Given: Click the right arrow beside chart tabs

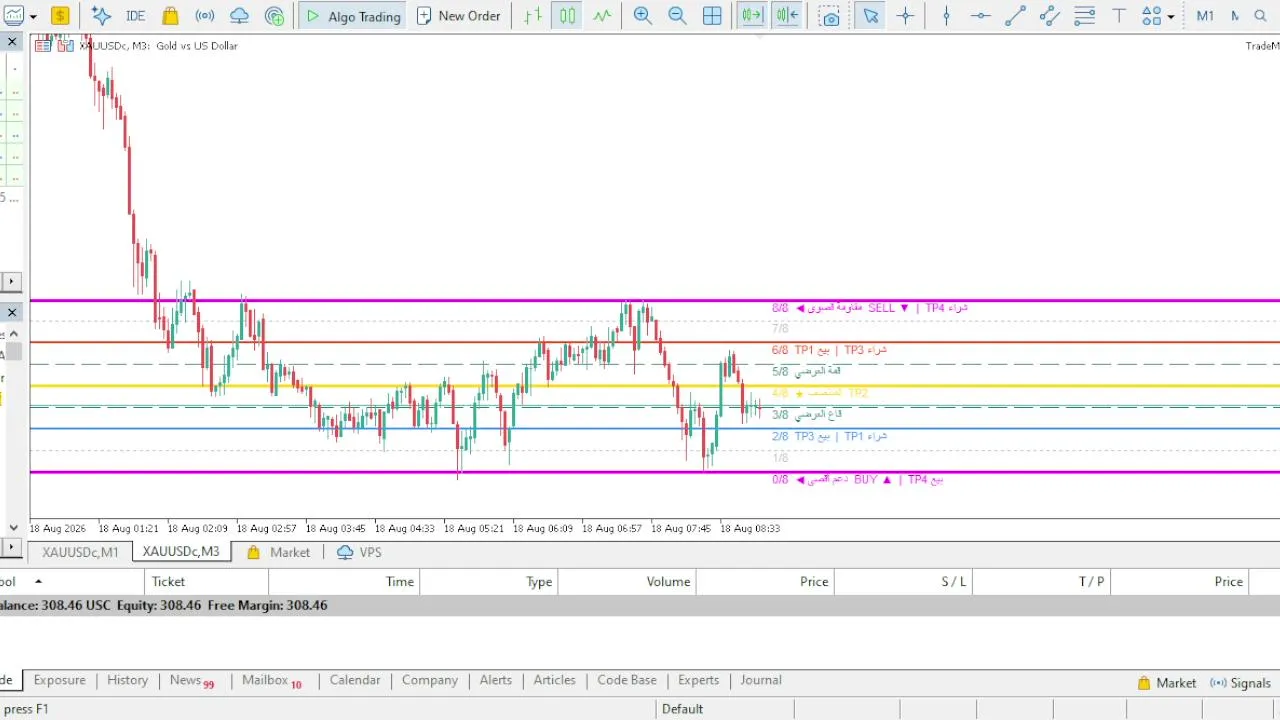Looking at the screenshot, I should tap(11, 547).
